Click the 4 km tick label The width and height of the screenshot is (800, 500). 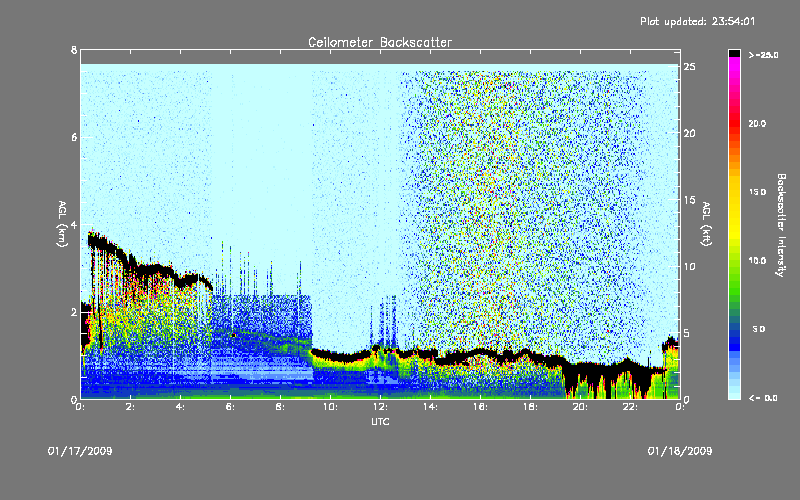(x=74, y=225)
